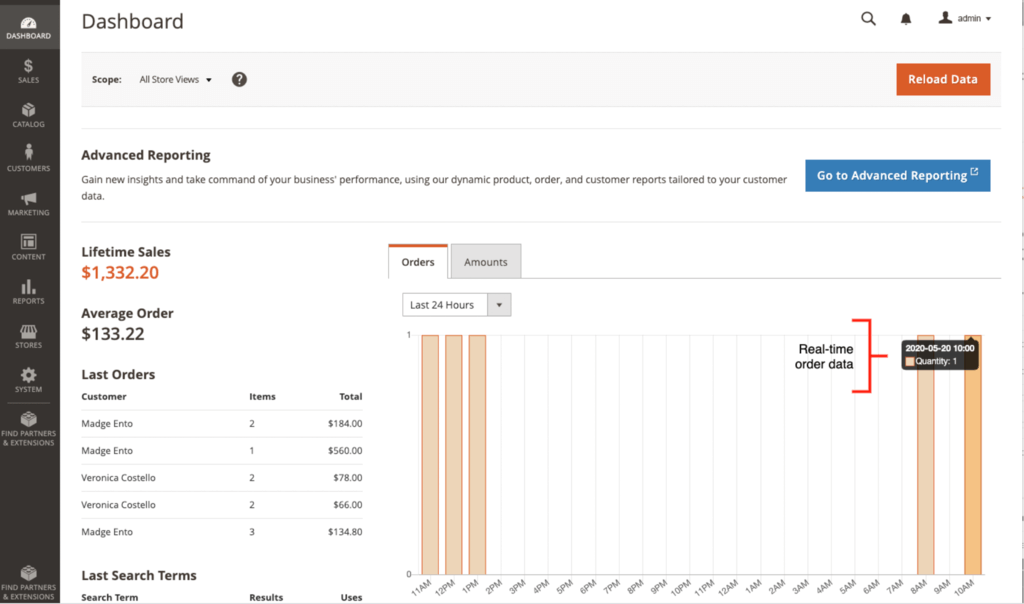Switch to the Amounts tab
The height and width of the screenshot is (604, 1024).
(486, 262)
